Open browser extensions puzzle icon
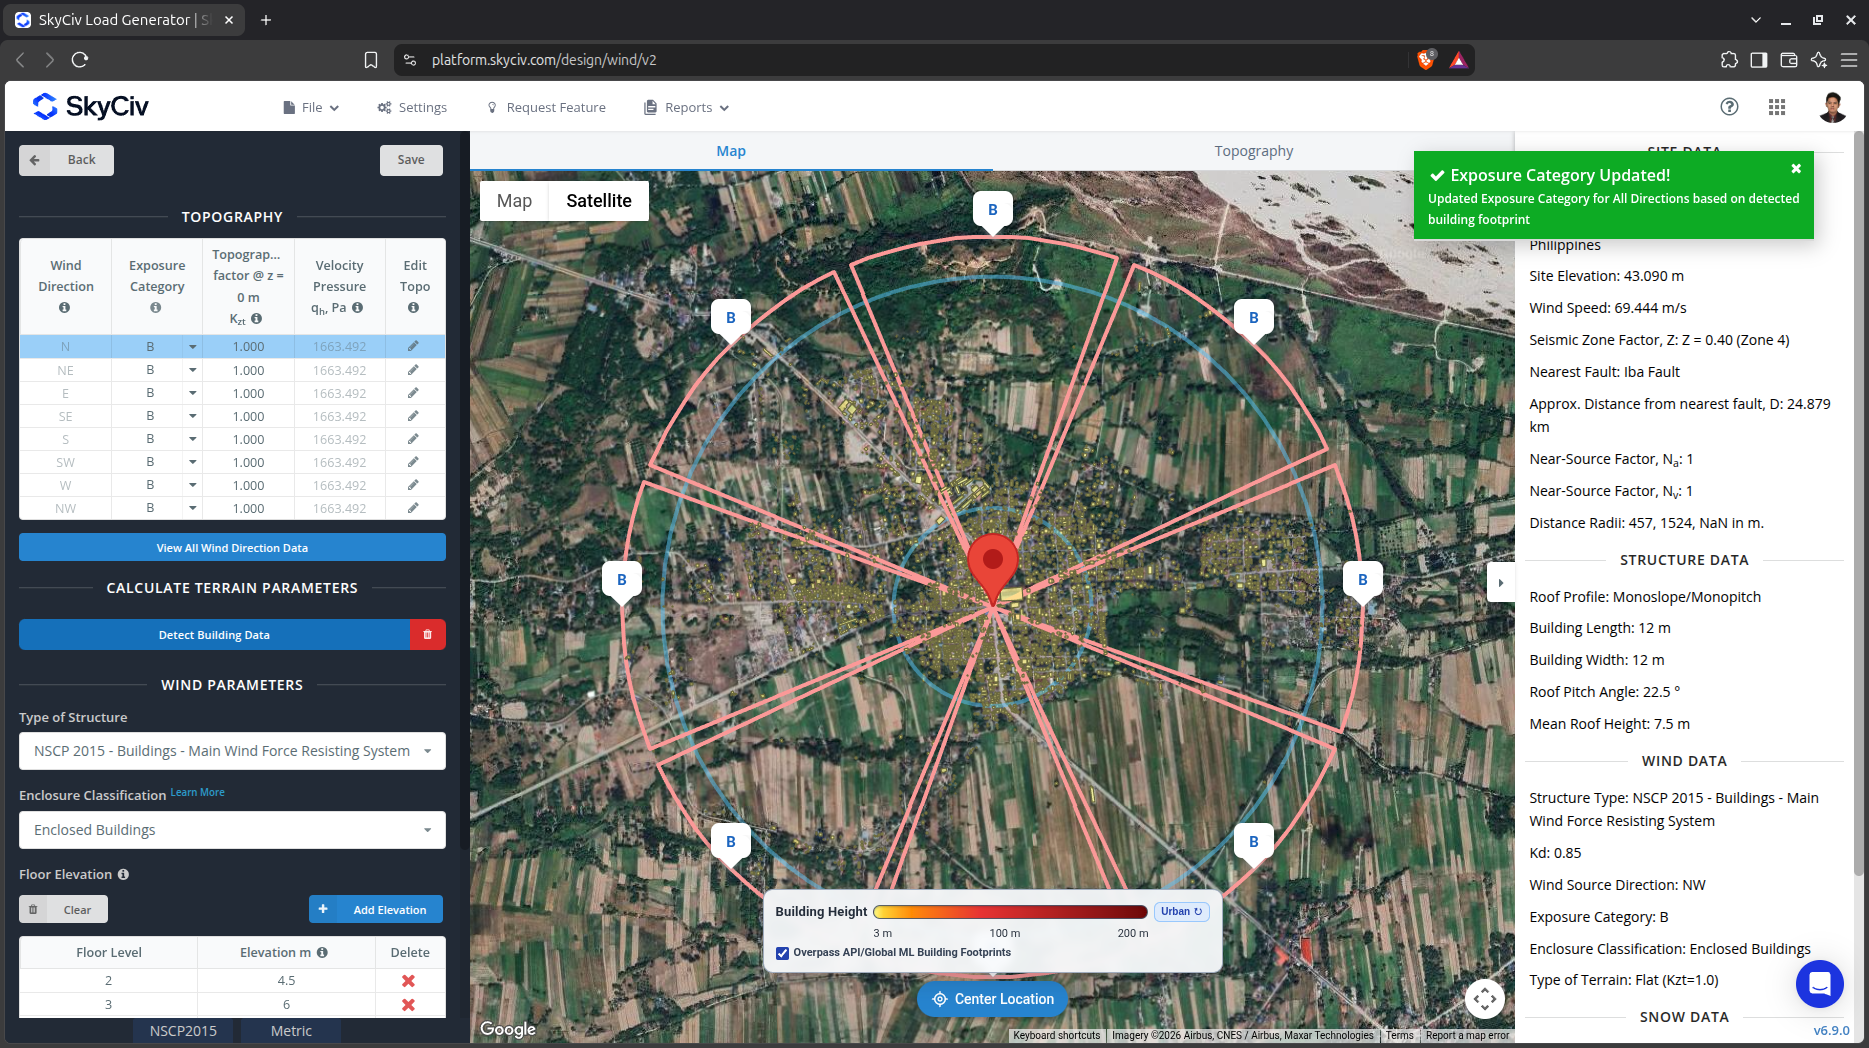Image resolution: width=1869 pixels, height=1048 pixels. pyautogui.click(x=1729, y=60)
